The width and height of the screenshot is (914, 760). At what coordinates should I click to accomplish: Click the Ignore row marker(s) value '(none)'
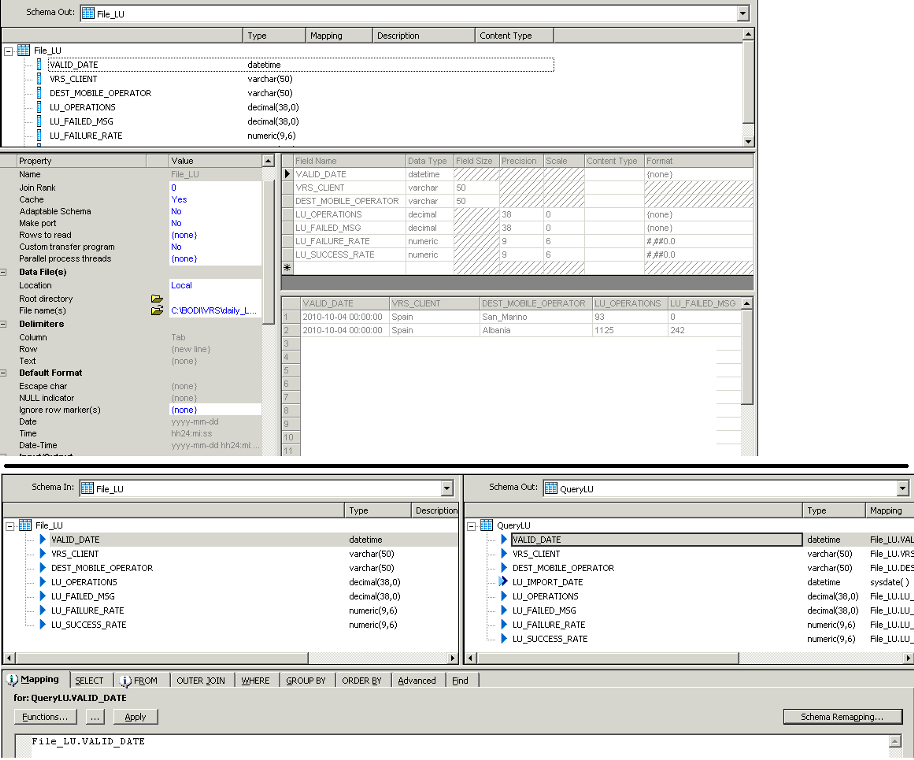[x=215, y=410]
